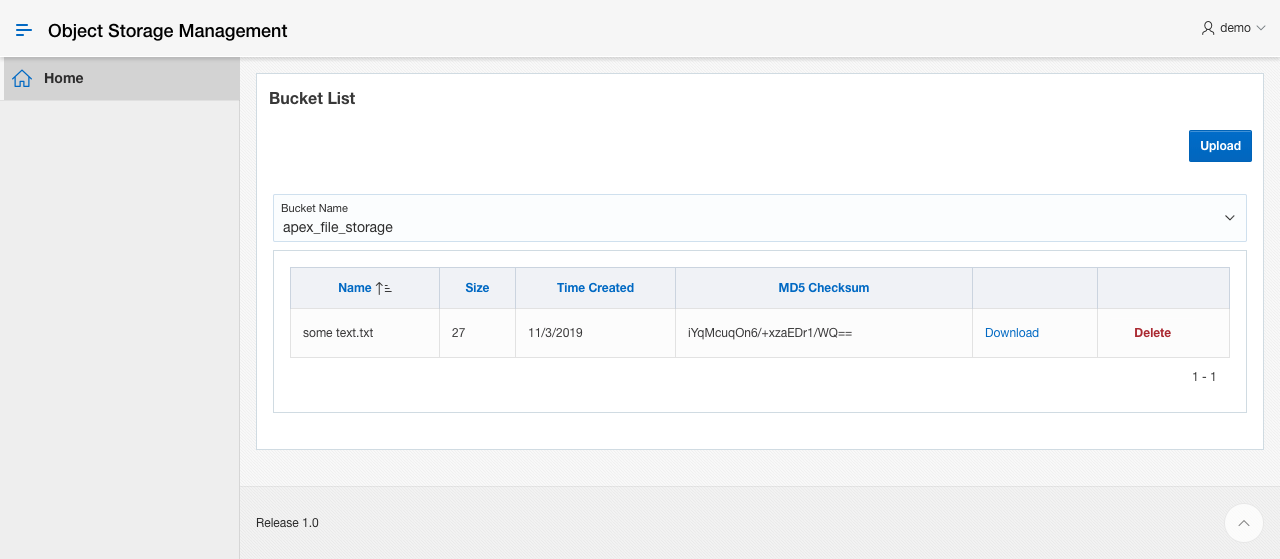Click the Object Storage Management title
The height and width of the screenshot is (559, 1280).
click(x=167, y=31)
